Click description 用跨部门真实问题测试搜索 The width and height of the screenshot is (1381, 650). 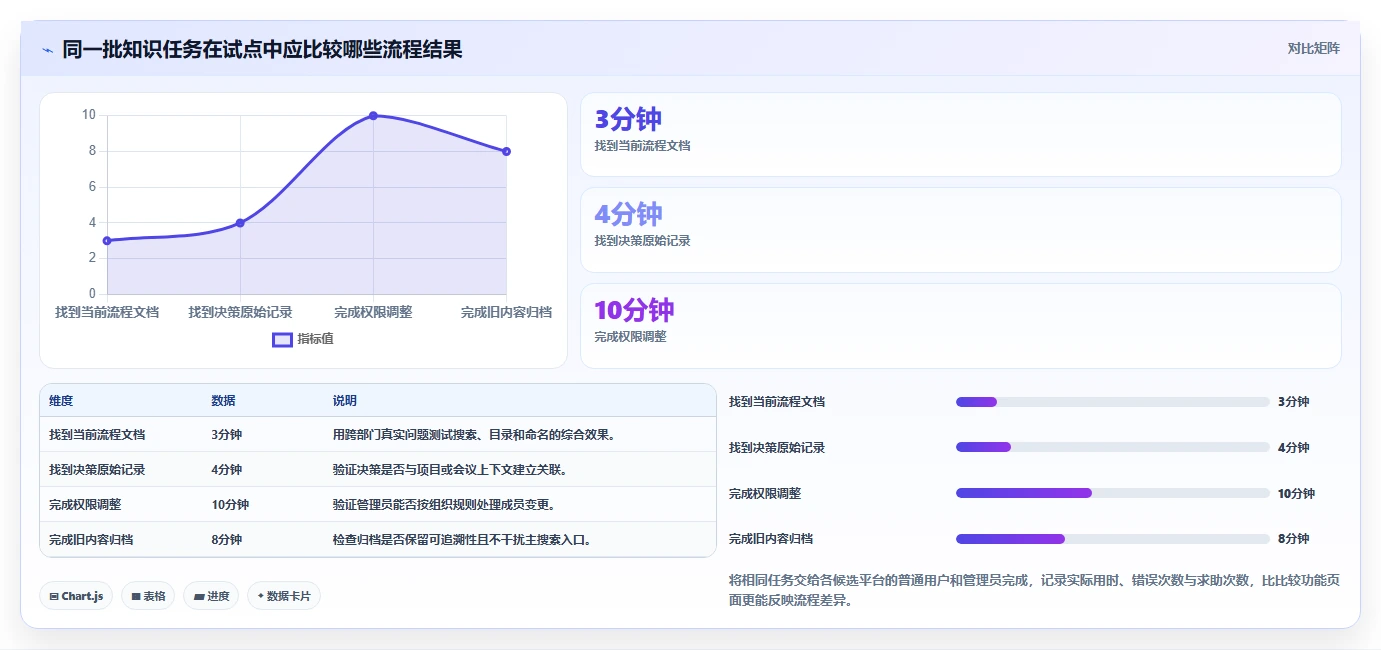(474, 435)
